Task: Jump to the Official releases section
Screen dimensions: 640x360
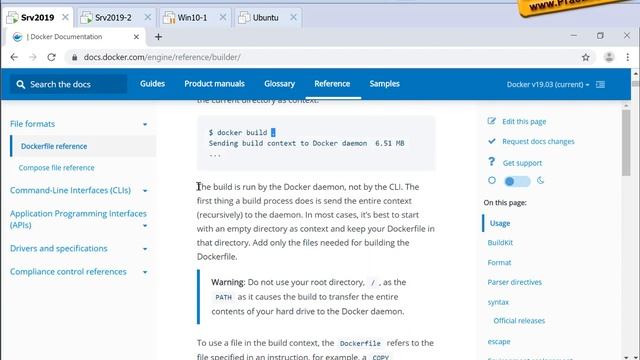Action: click(x=519, y=321)
